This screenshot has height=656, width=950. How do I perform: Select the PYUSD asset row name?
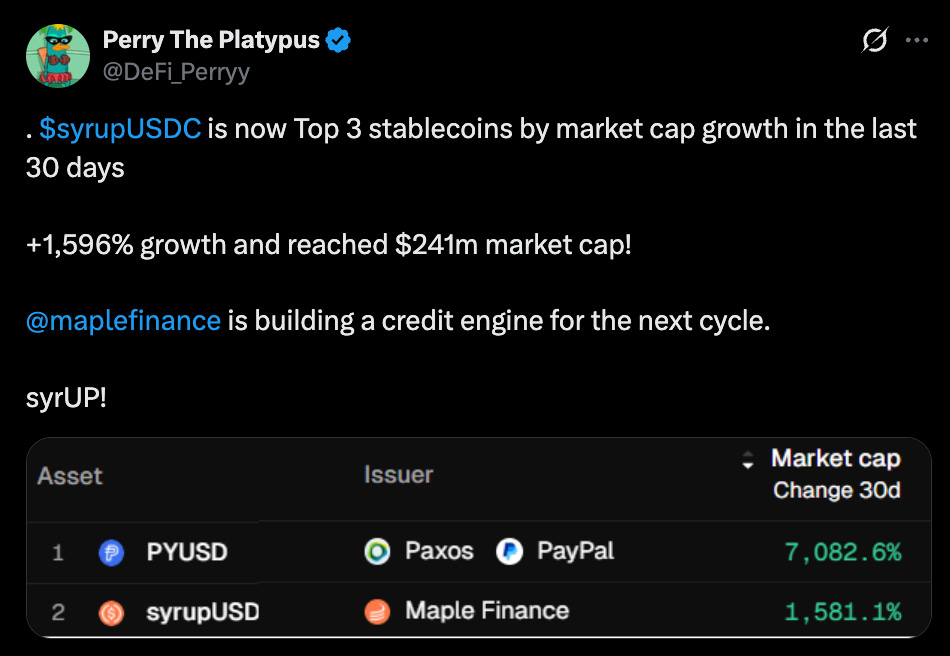(187, 552)
